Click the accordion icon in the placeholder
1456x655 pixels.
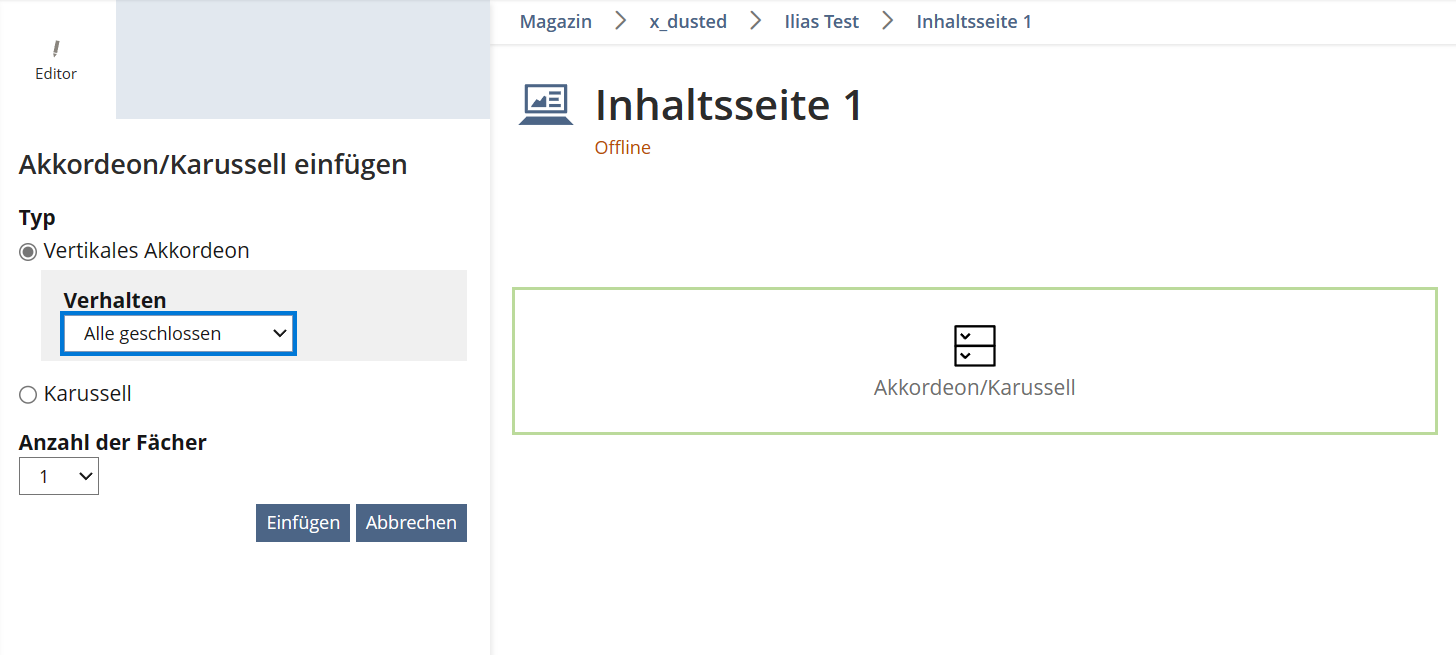point(974,346)
